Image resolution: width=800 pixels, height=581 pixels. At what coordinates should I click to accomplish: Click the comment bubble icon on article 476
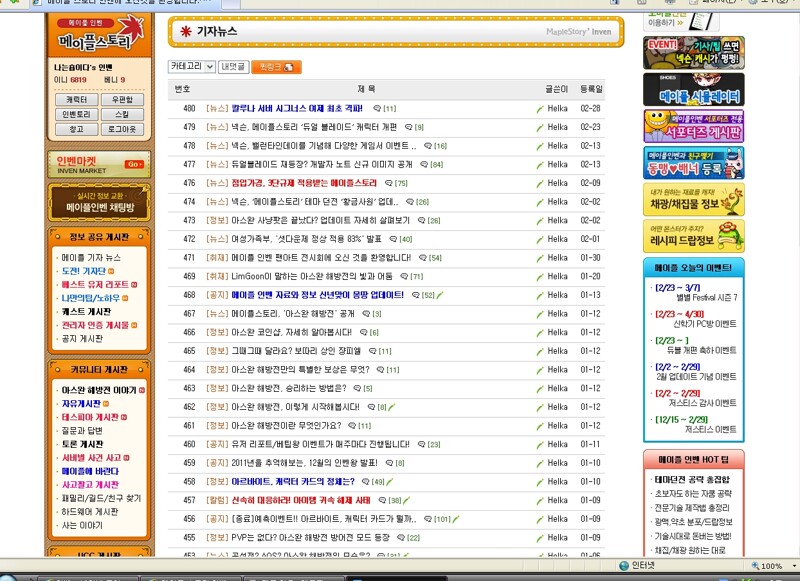pyautogui.click(x=389, y=183)
